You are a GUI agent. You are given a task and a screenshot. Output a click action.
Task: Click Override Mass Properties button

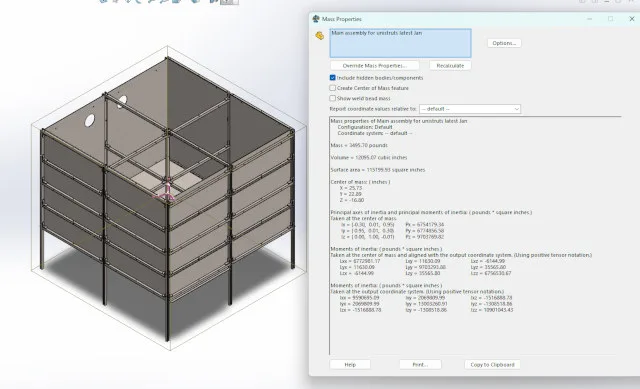pyautogui.click(x=374, y=65)
